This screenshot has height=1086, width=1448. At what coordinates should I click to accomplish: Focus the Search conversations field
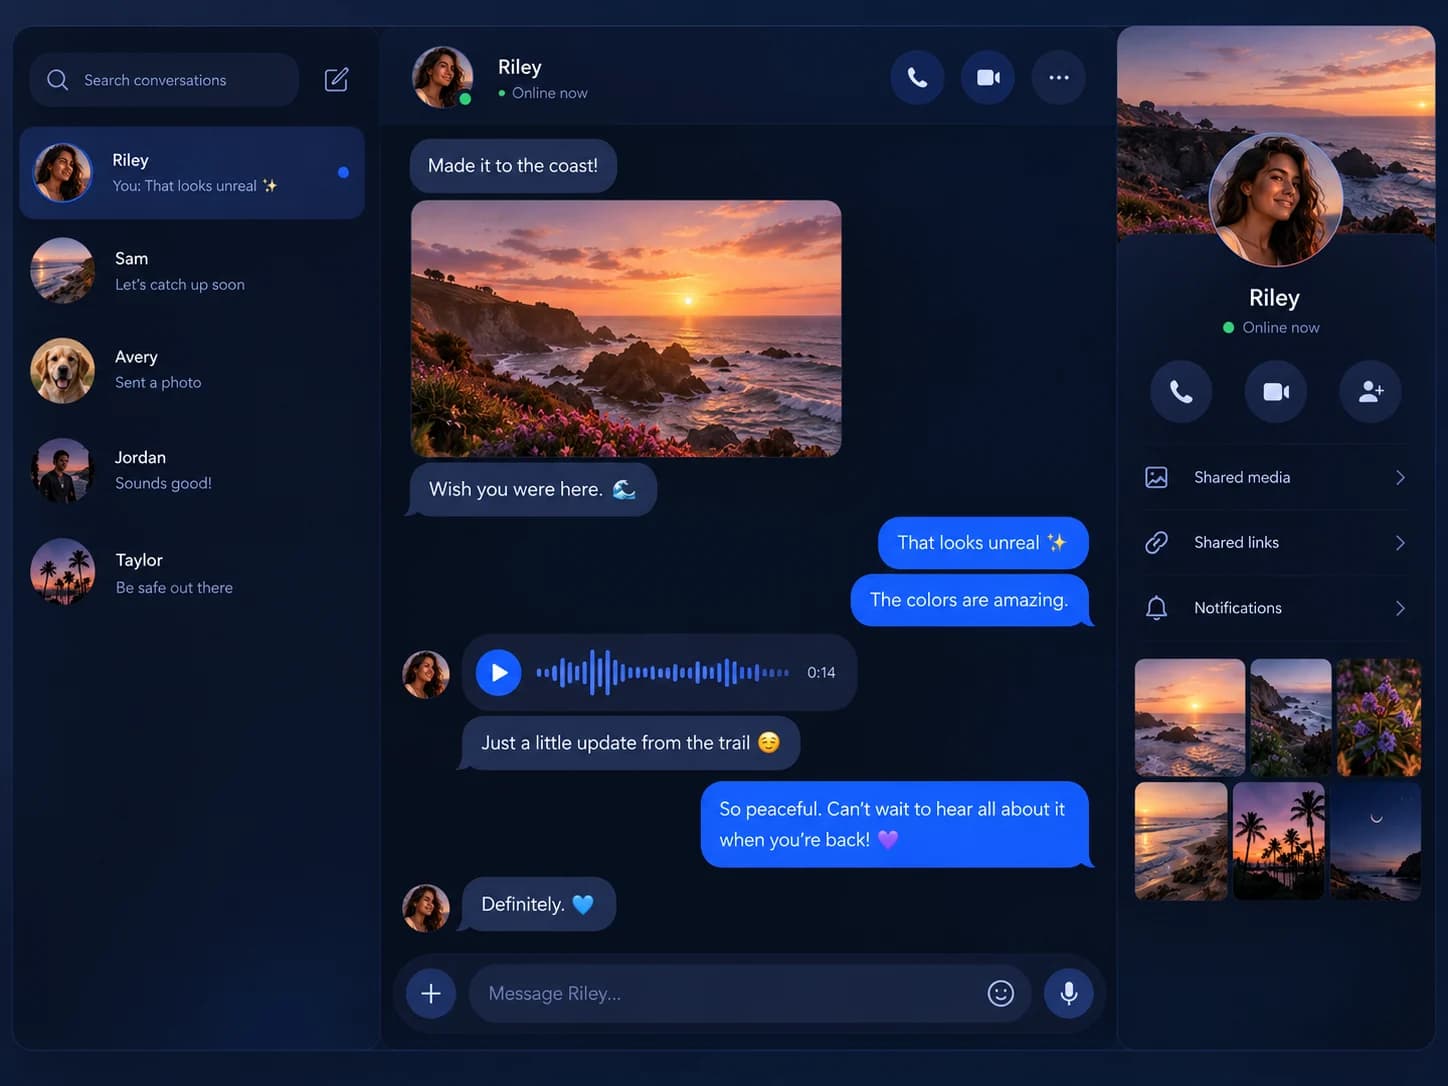pos(164,80)
